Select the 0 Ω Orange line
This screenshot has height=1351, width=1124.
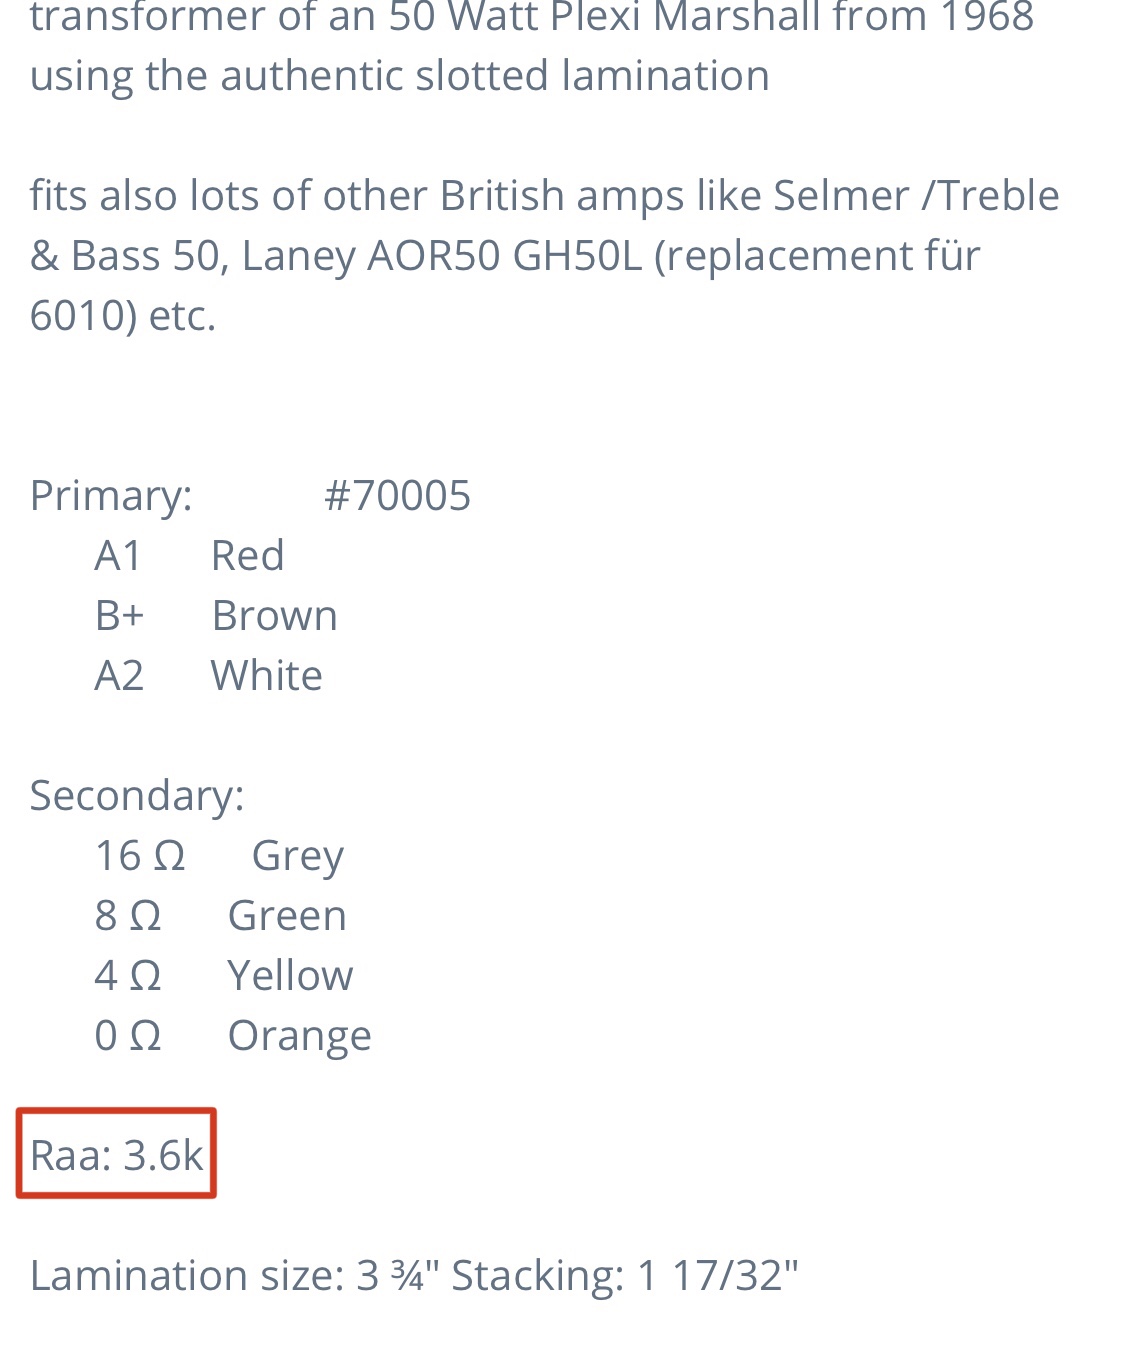click(233, 1036)
